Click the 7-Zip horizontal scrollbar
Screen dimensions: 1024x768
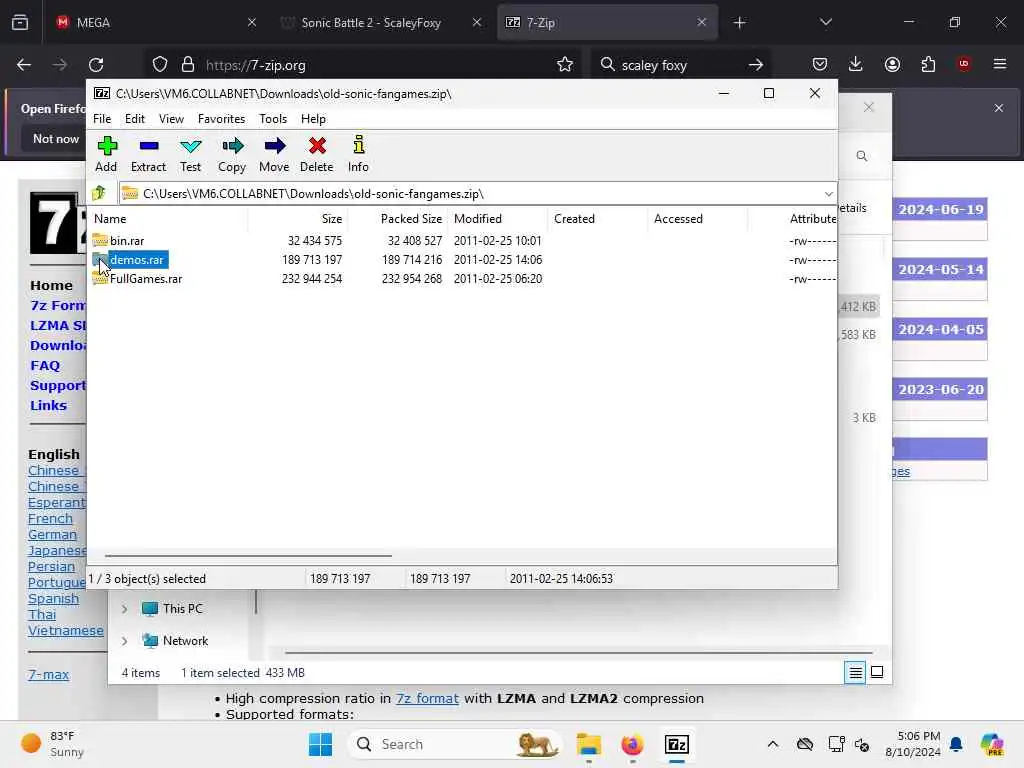248,556
